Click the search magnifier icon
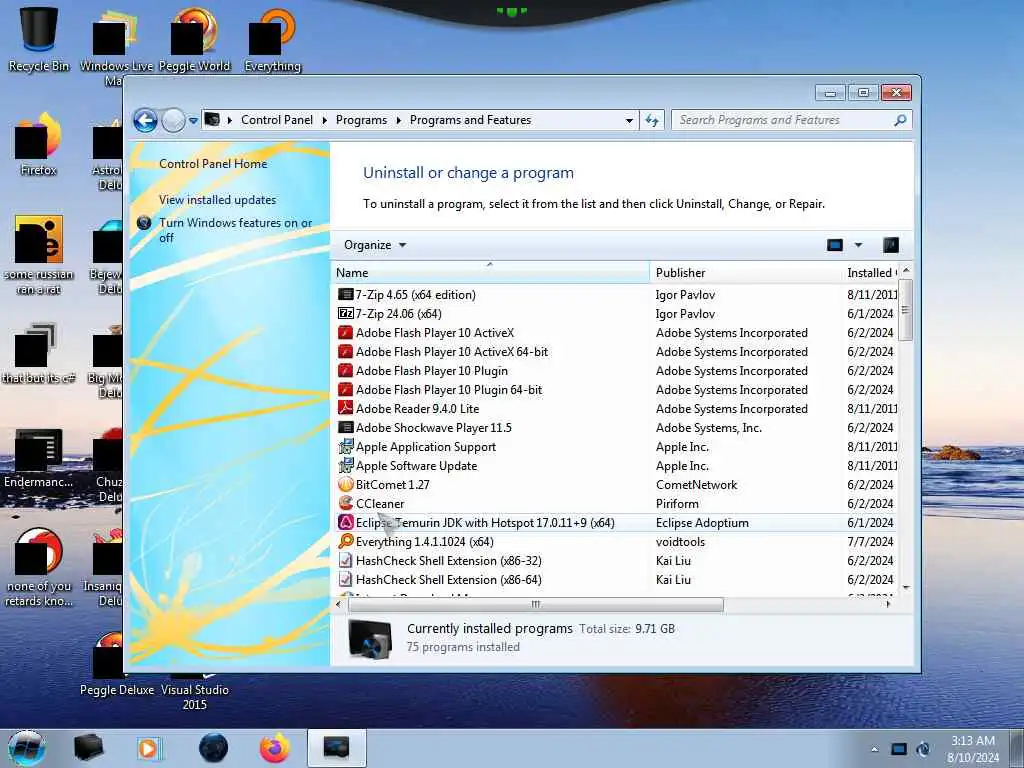The height and width of the screenshot is (768, 1024). [900, 120]
